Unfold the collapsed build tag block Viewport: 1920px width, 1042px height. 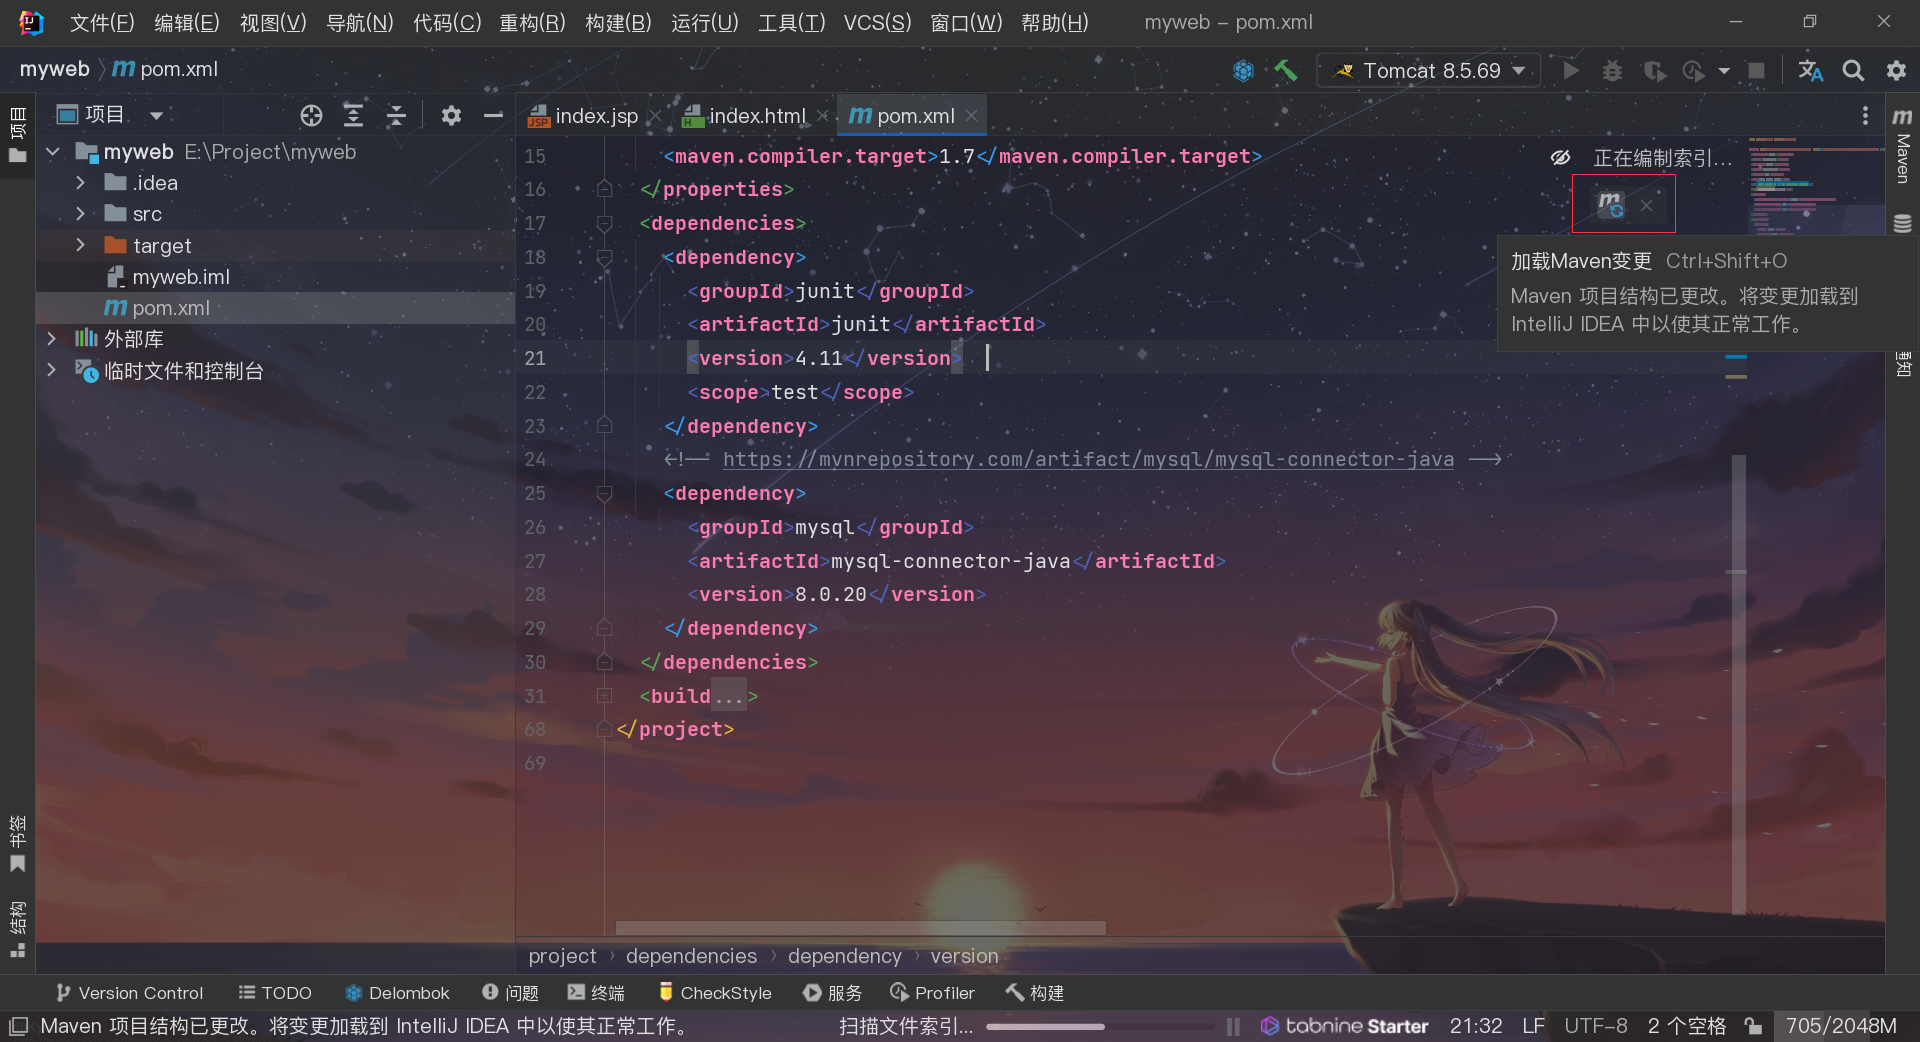coord(604,696)
